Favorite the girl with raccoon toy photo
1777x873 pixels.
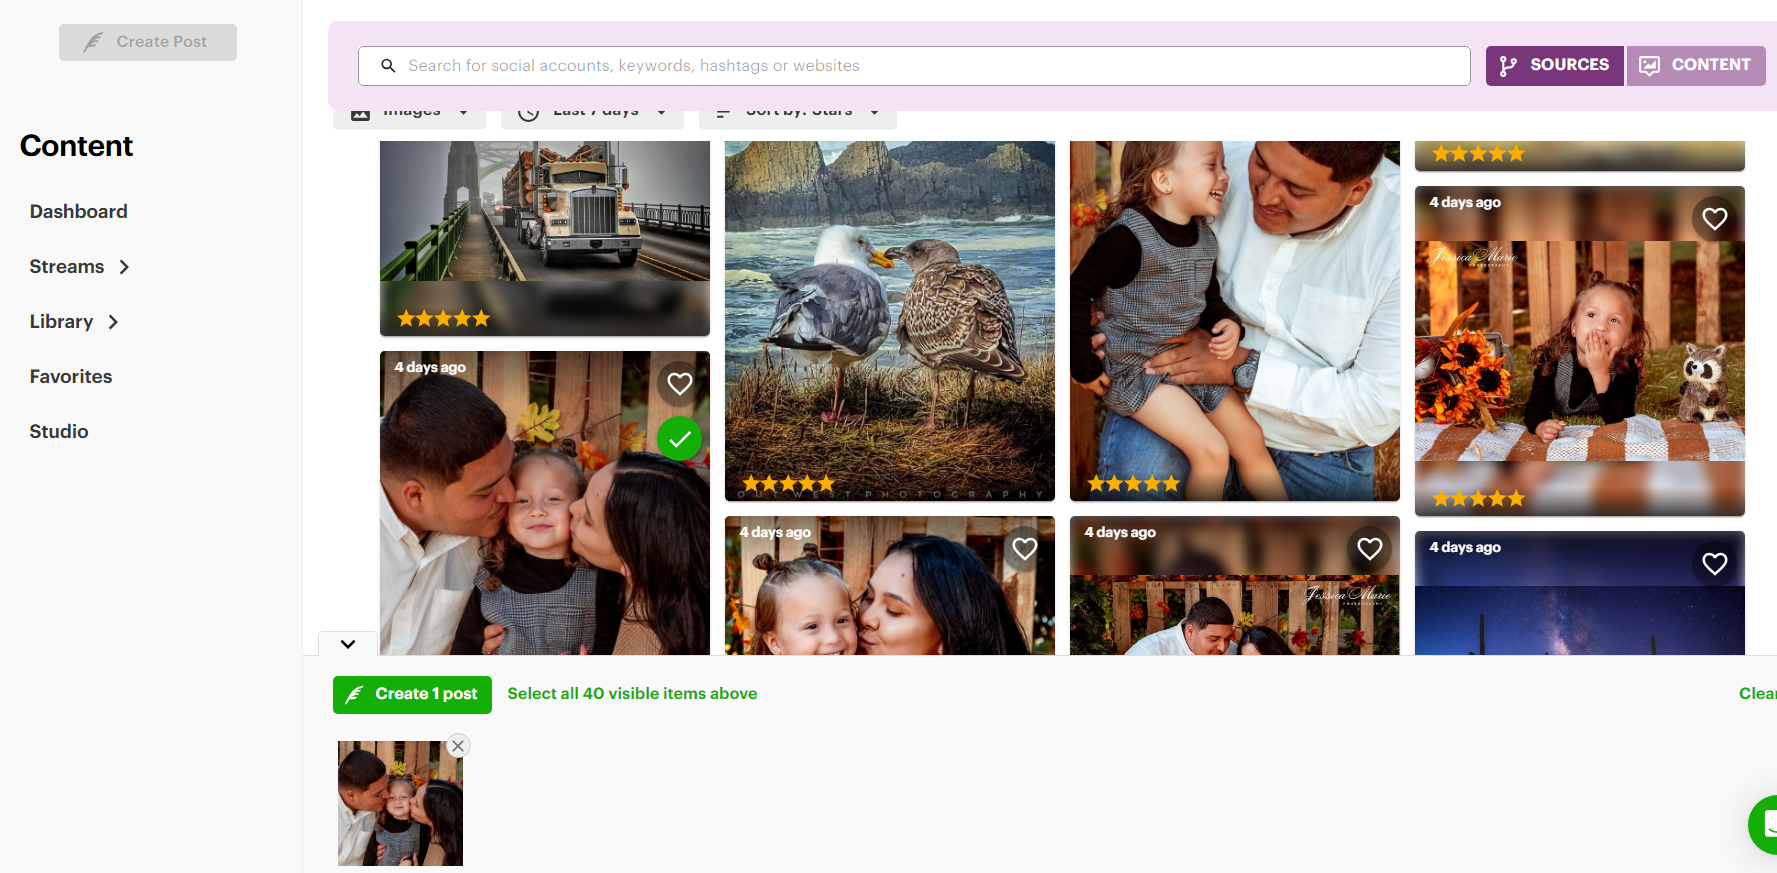pyautogui.click(x=1715, y=219)
